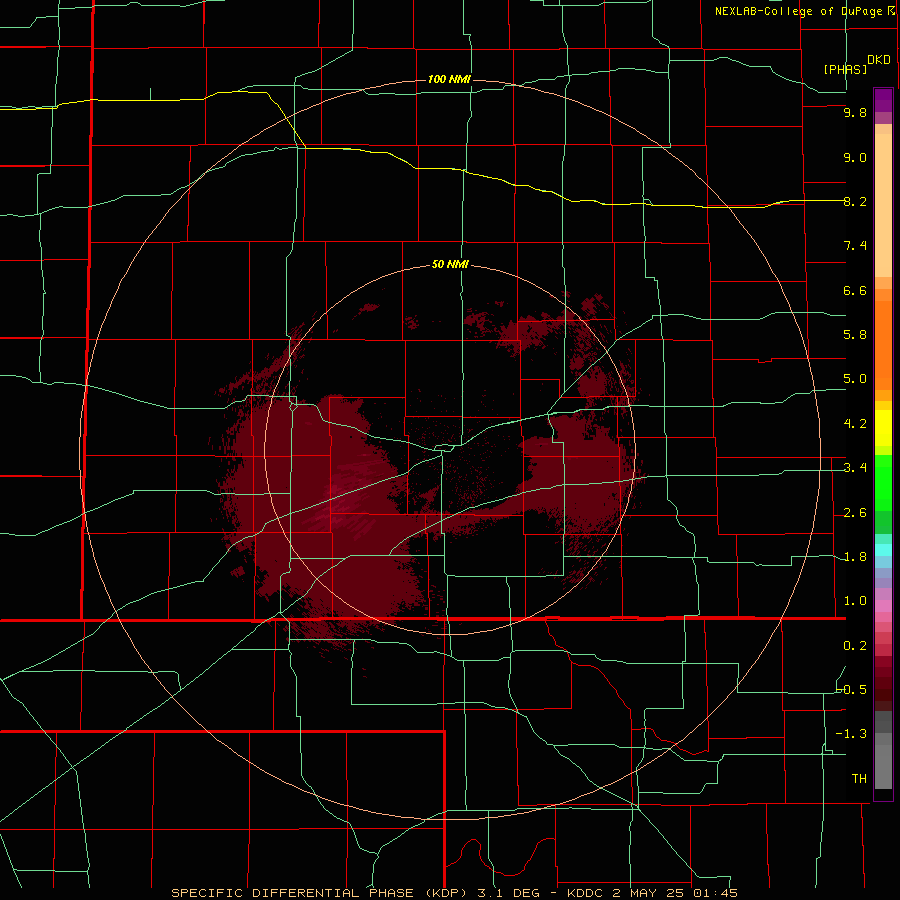Pick the pale peach color bar segment

[x=883, y=205]
